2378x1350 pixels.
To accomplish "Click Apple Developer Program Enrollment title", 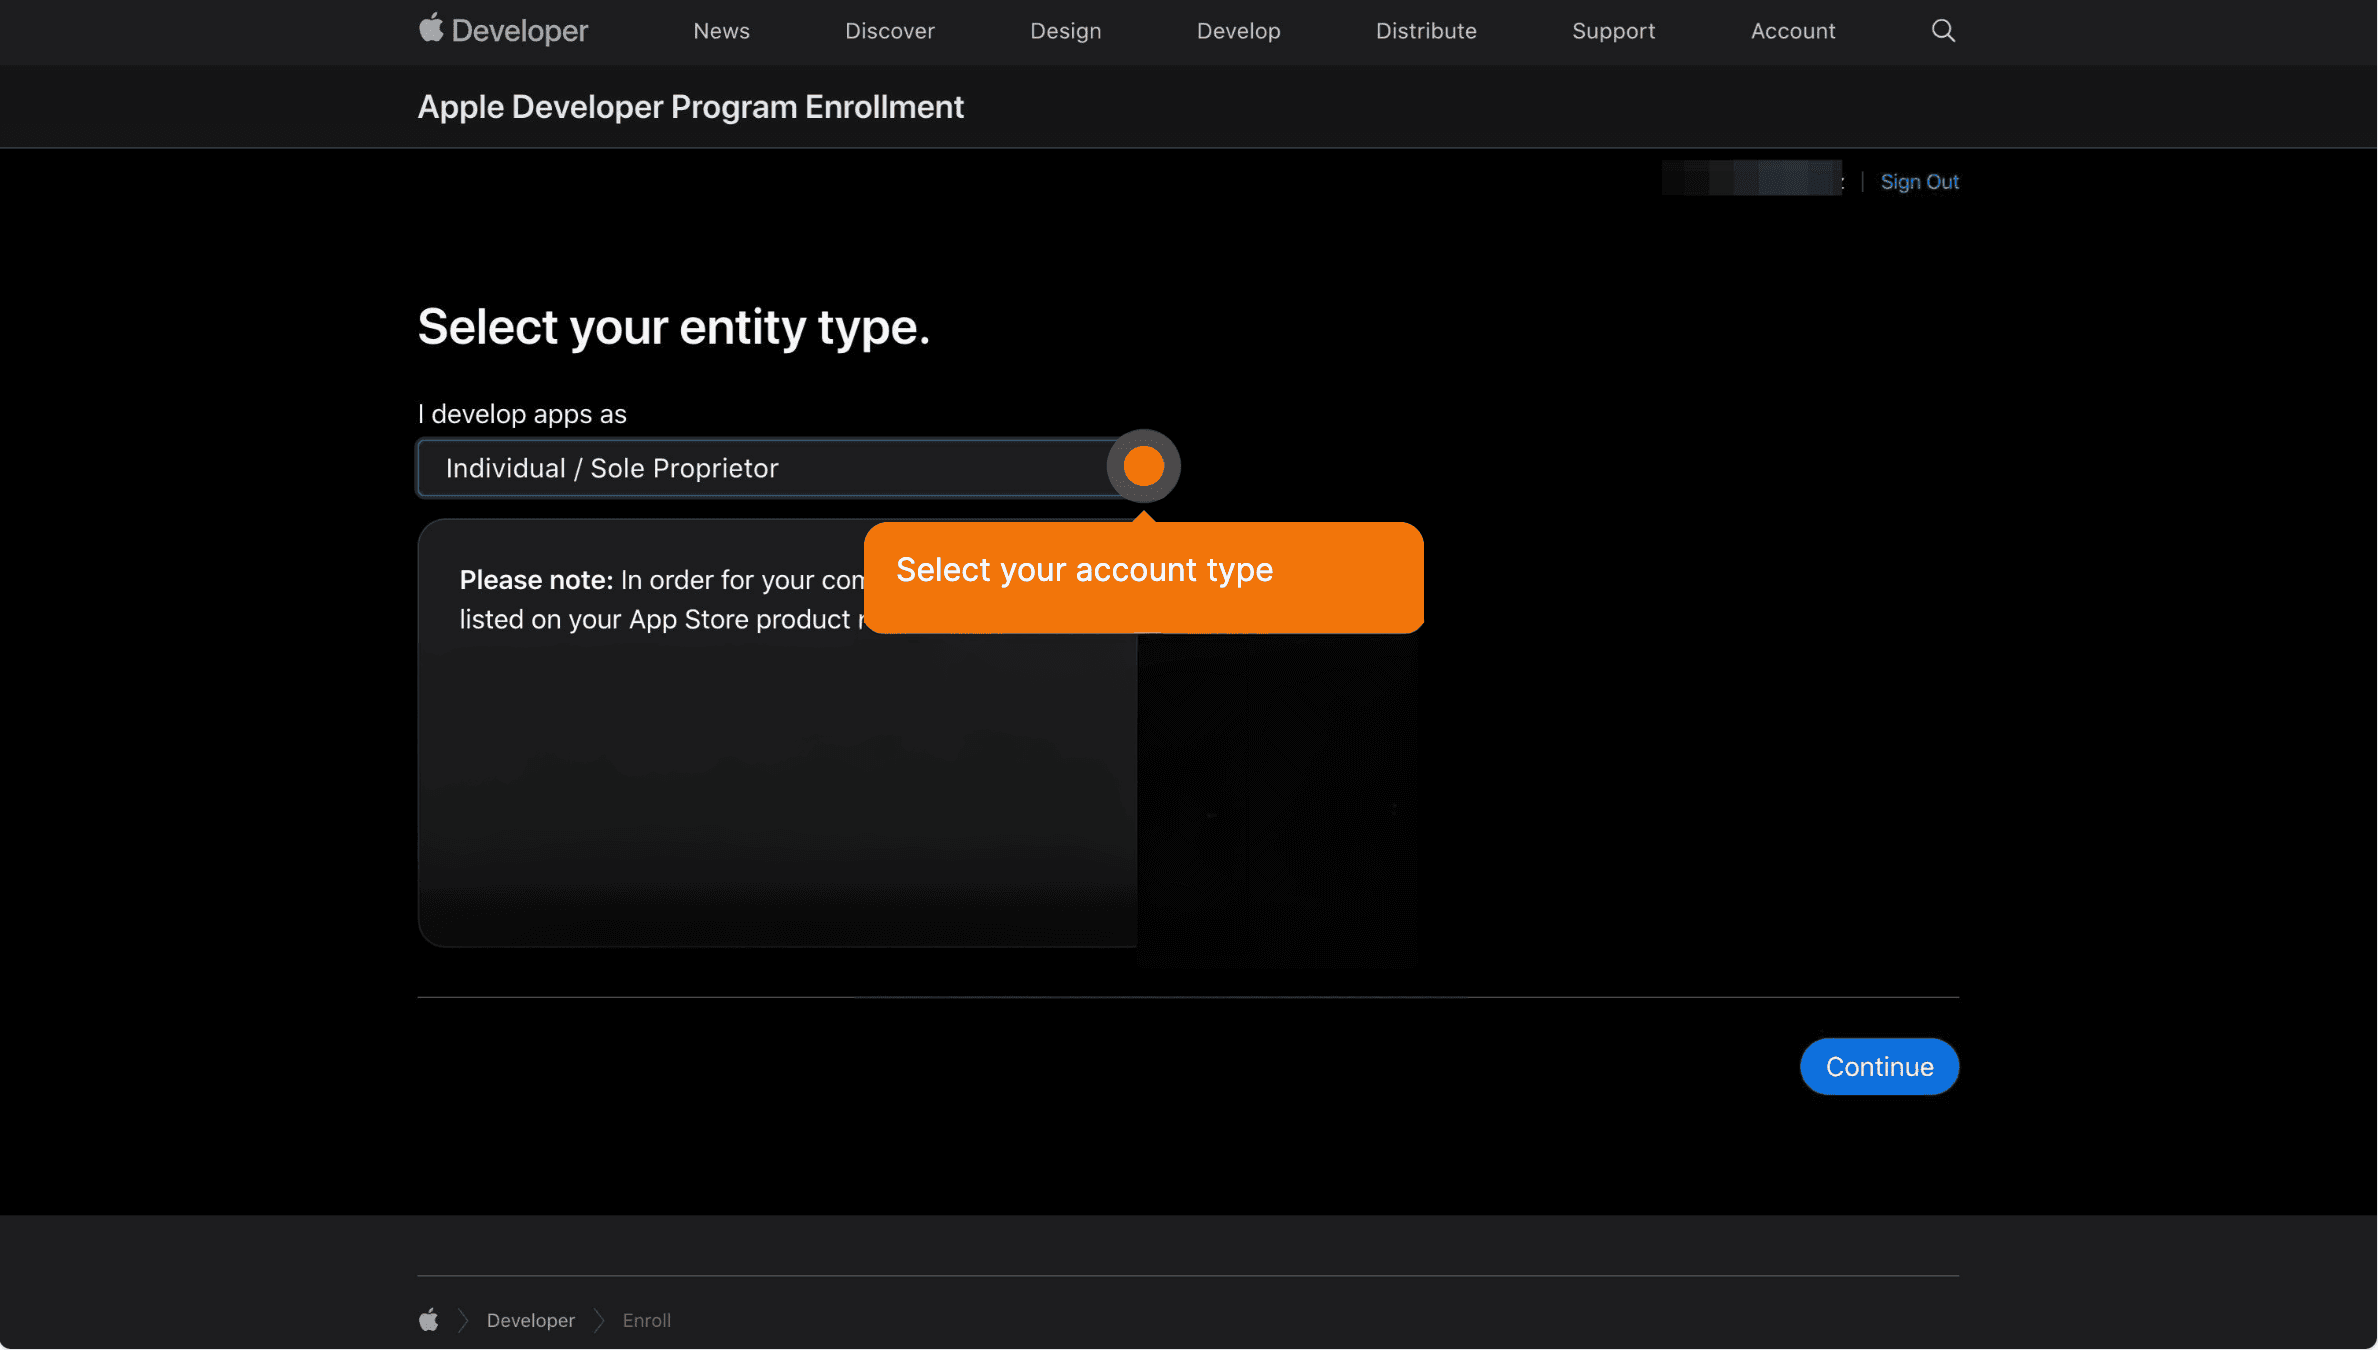I will (690, 107).
